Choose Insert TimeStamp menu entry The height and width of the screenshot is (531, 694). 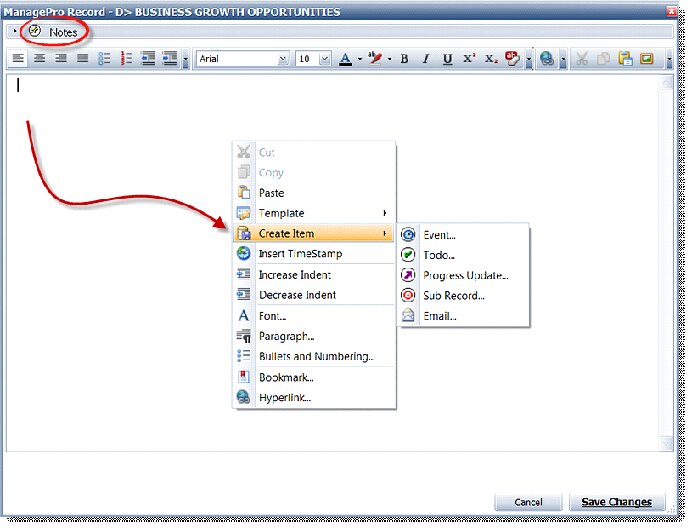[314, 254]
